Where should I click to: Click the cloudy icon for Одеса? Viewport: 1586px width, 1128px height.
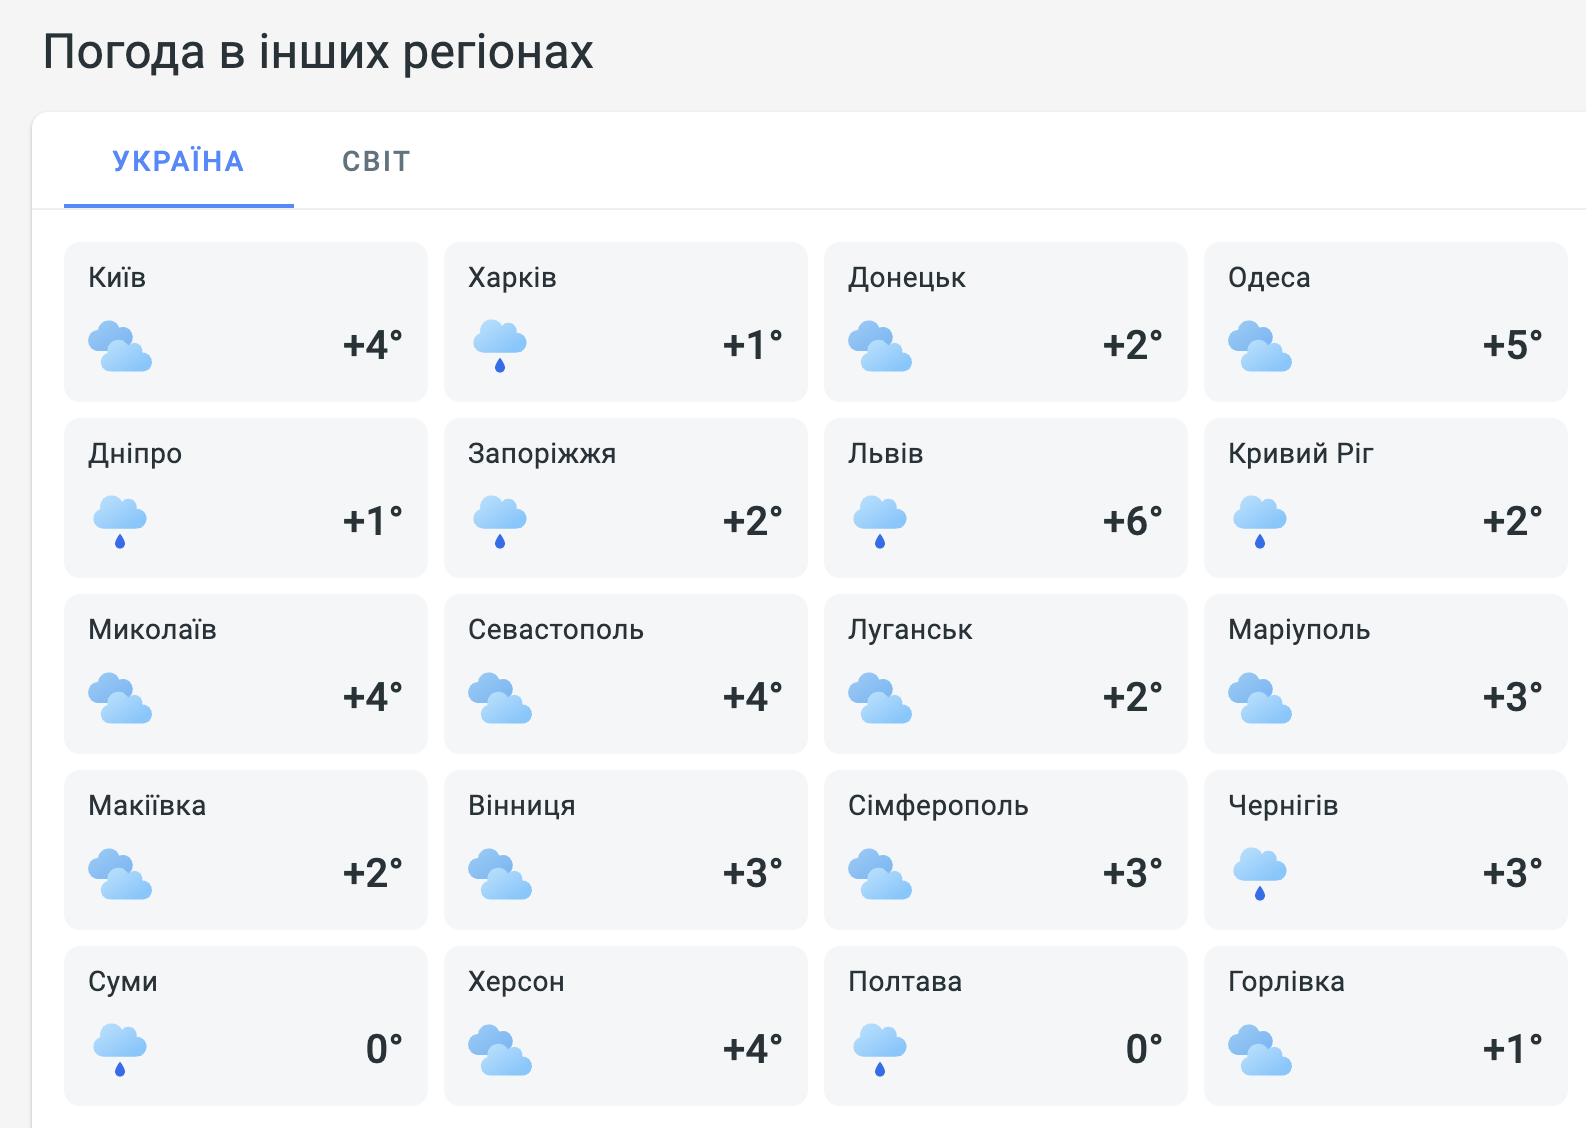click(x=1260, y=346)
